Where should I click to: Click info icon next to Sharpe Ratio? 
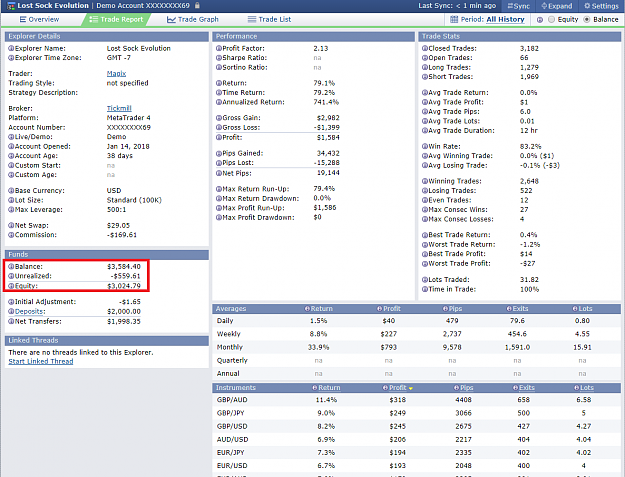coord(219,58)
